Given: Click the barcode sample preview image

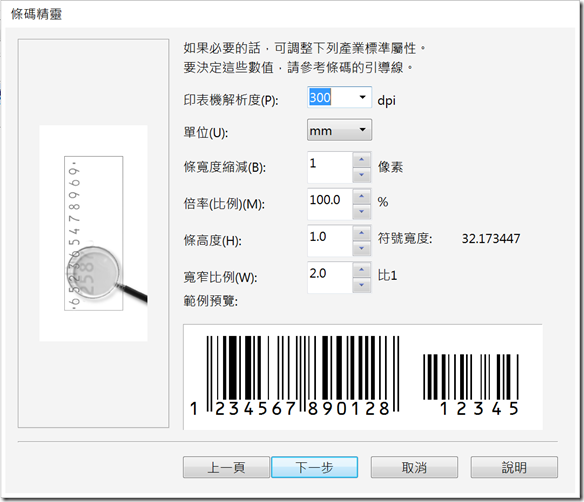Looking at the screenshot, I should pyautogui.click(x=363, y=377).
